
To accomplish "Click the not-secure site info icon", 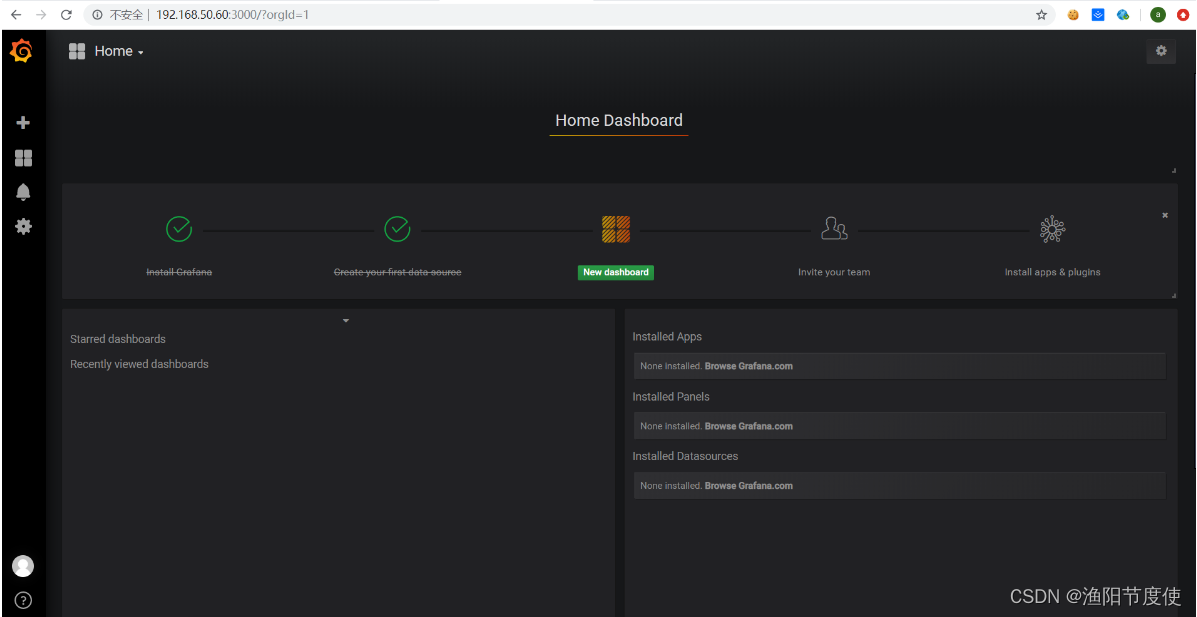I will point(98,15).
